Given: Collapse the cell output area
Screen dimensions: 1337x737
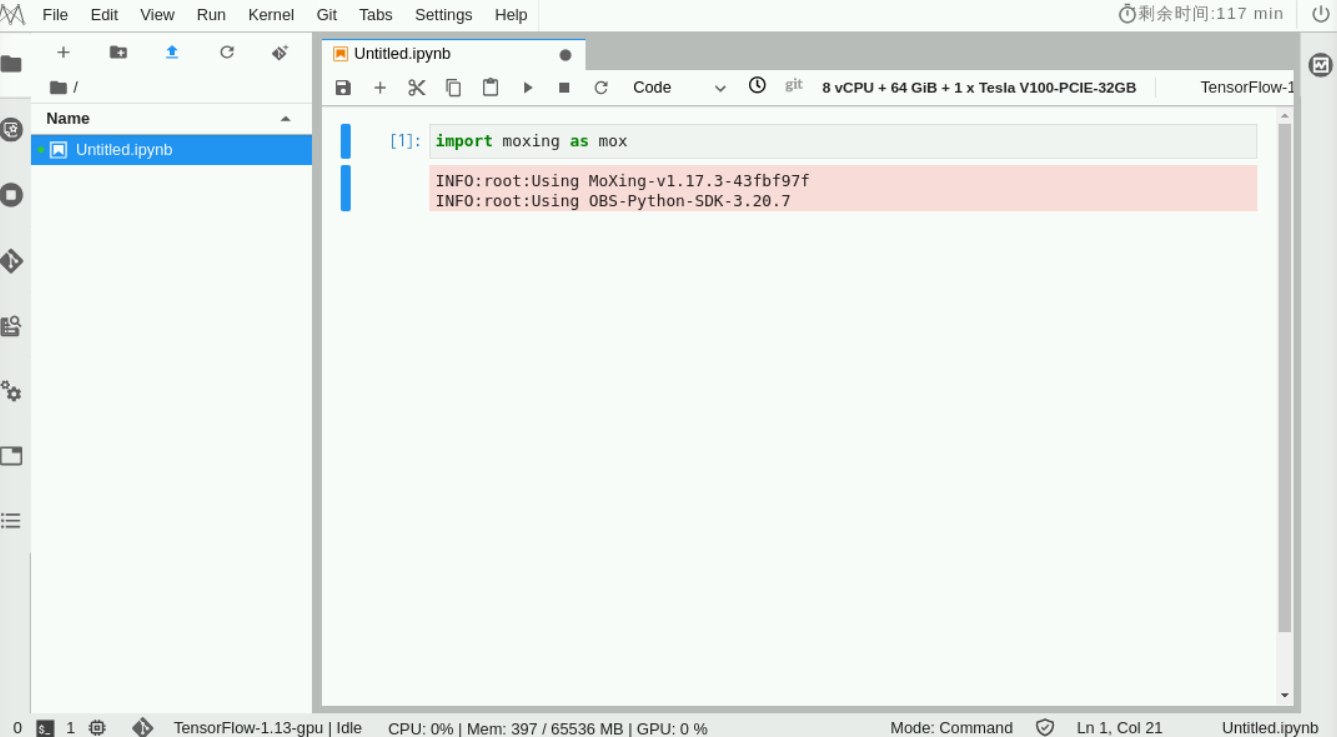Looking at the screenshot, I should click(x=346, y=188).
